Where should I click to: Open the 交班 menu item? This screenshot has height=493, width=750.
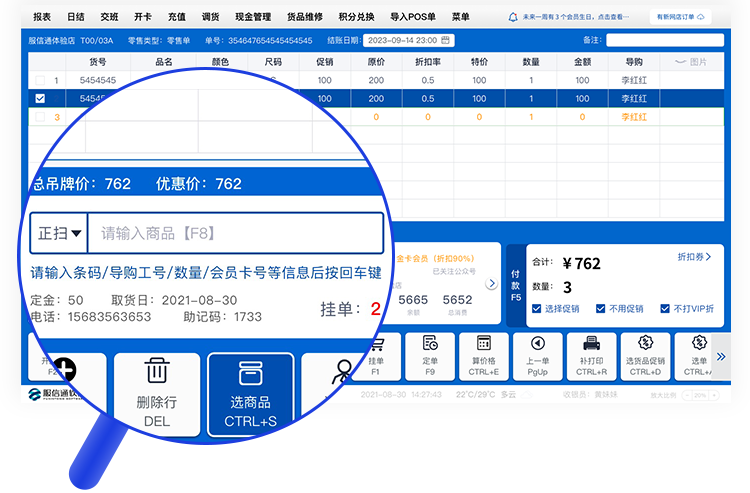[109, 17]
